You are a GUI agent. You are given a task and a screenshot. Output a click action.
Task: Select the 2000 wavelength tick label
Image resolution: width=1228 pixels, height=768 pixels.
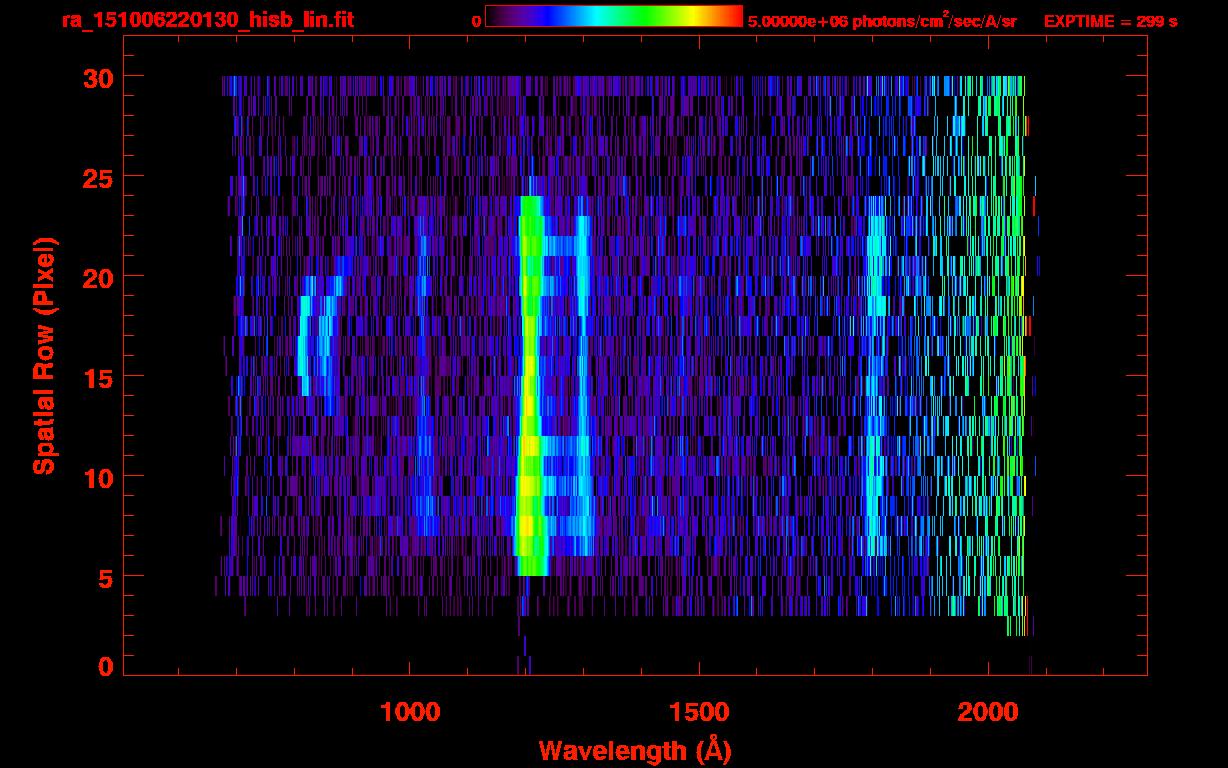(987, 712)
